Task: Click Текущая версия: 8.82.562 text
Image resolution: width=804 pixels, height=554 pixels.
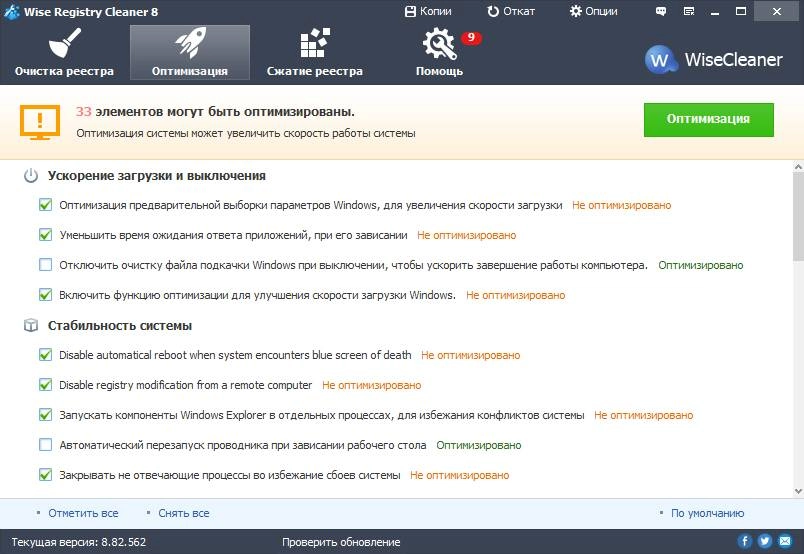Action: (x=78, y=542)
